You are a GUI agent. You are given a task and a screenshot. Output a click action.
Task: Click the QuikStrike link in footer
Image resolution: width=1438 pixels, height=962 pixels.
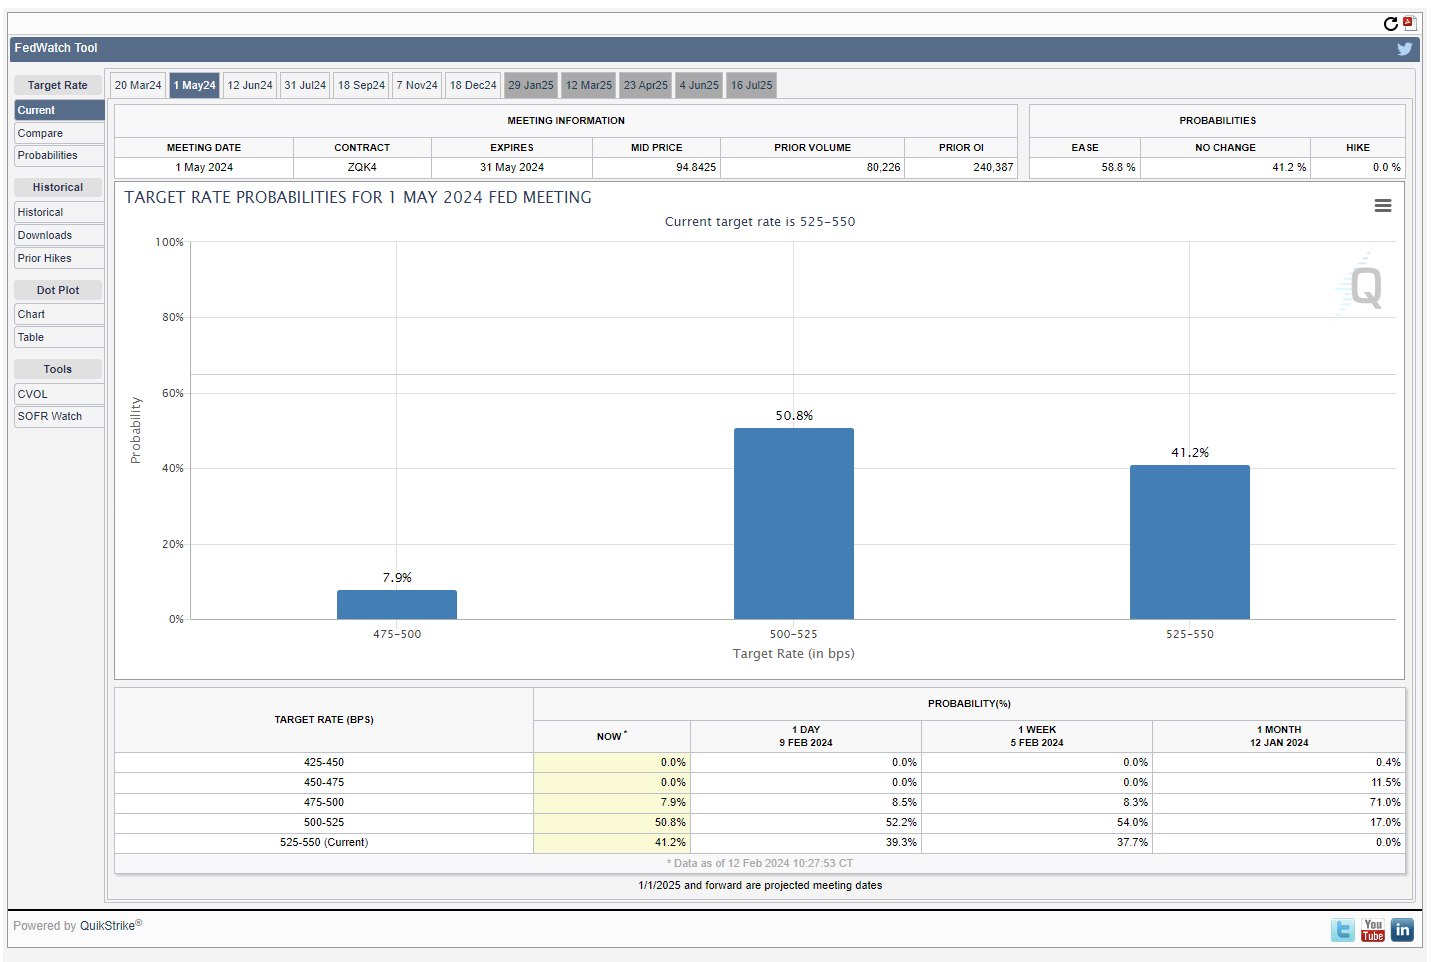pos(107,926)
